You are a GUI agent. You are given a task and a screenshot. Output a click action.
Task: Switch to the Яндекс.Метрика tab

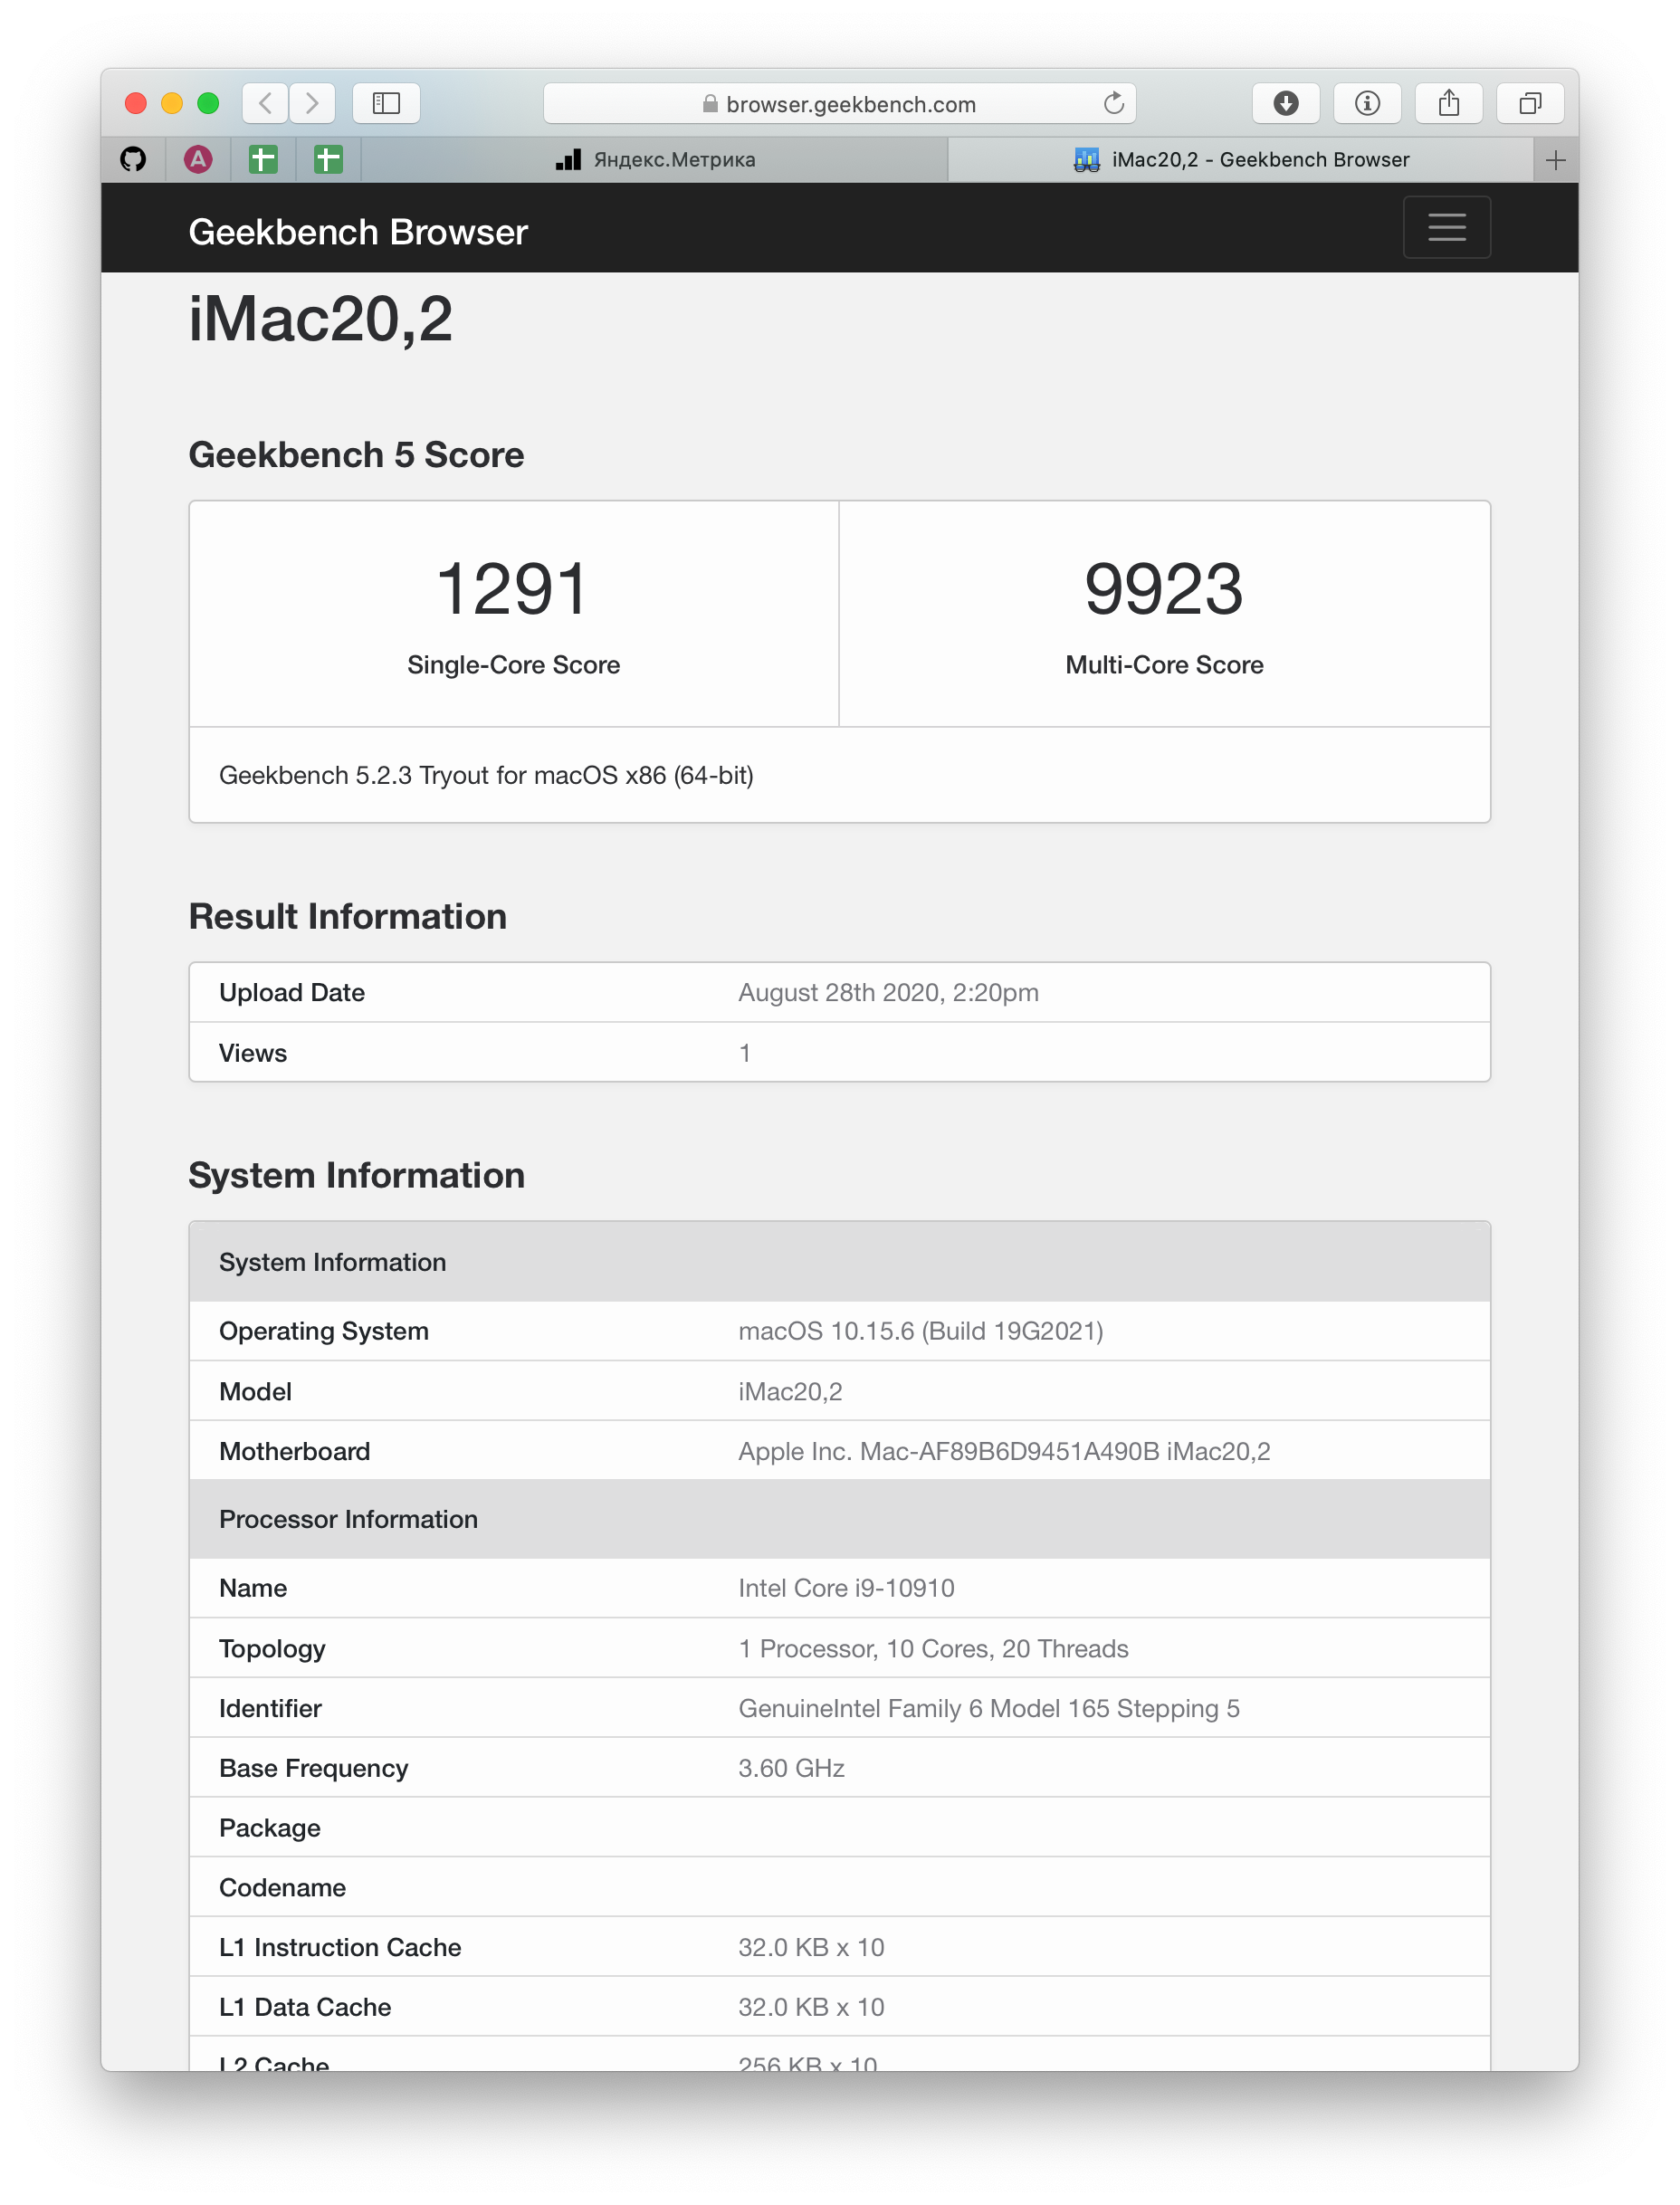pyautogui.click(x=655, y=160)
